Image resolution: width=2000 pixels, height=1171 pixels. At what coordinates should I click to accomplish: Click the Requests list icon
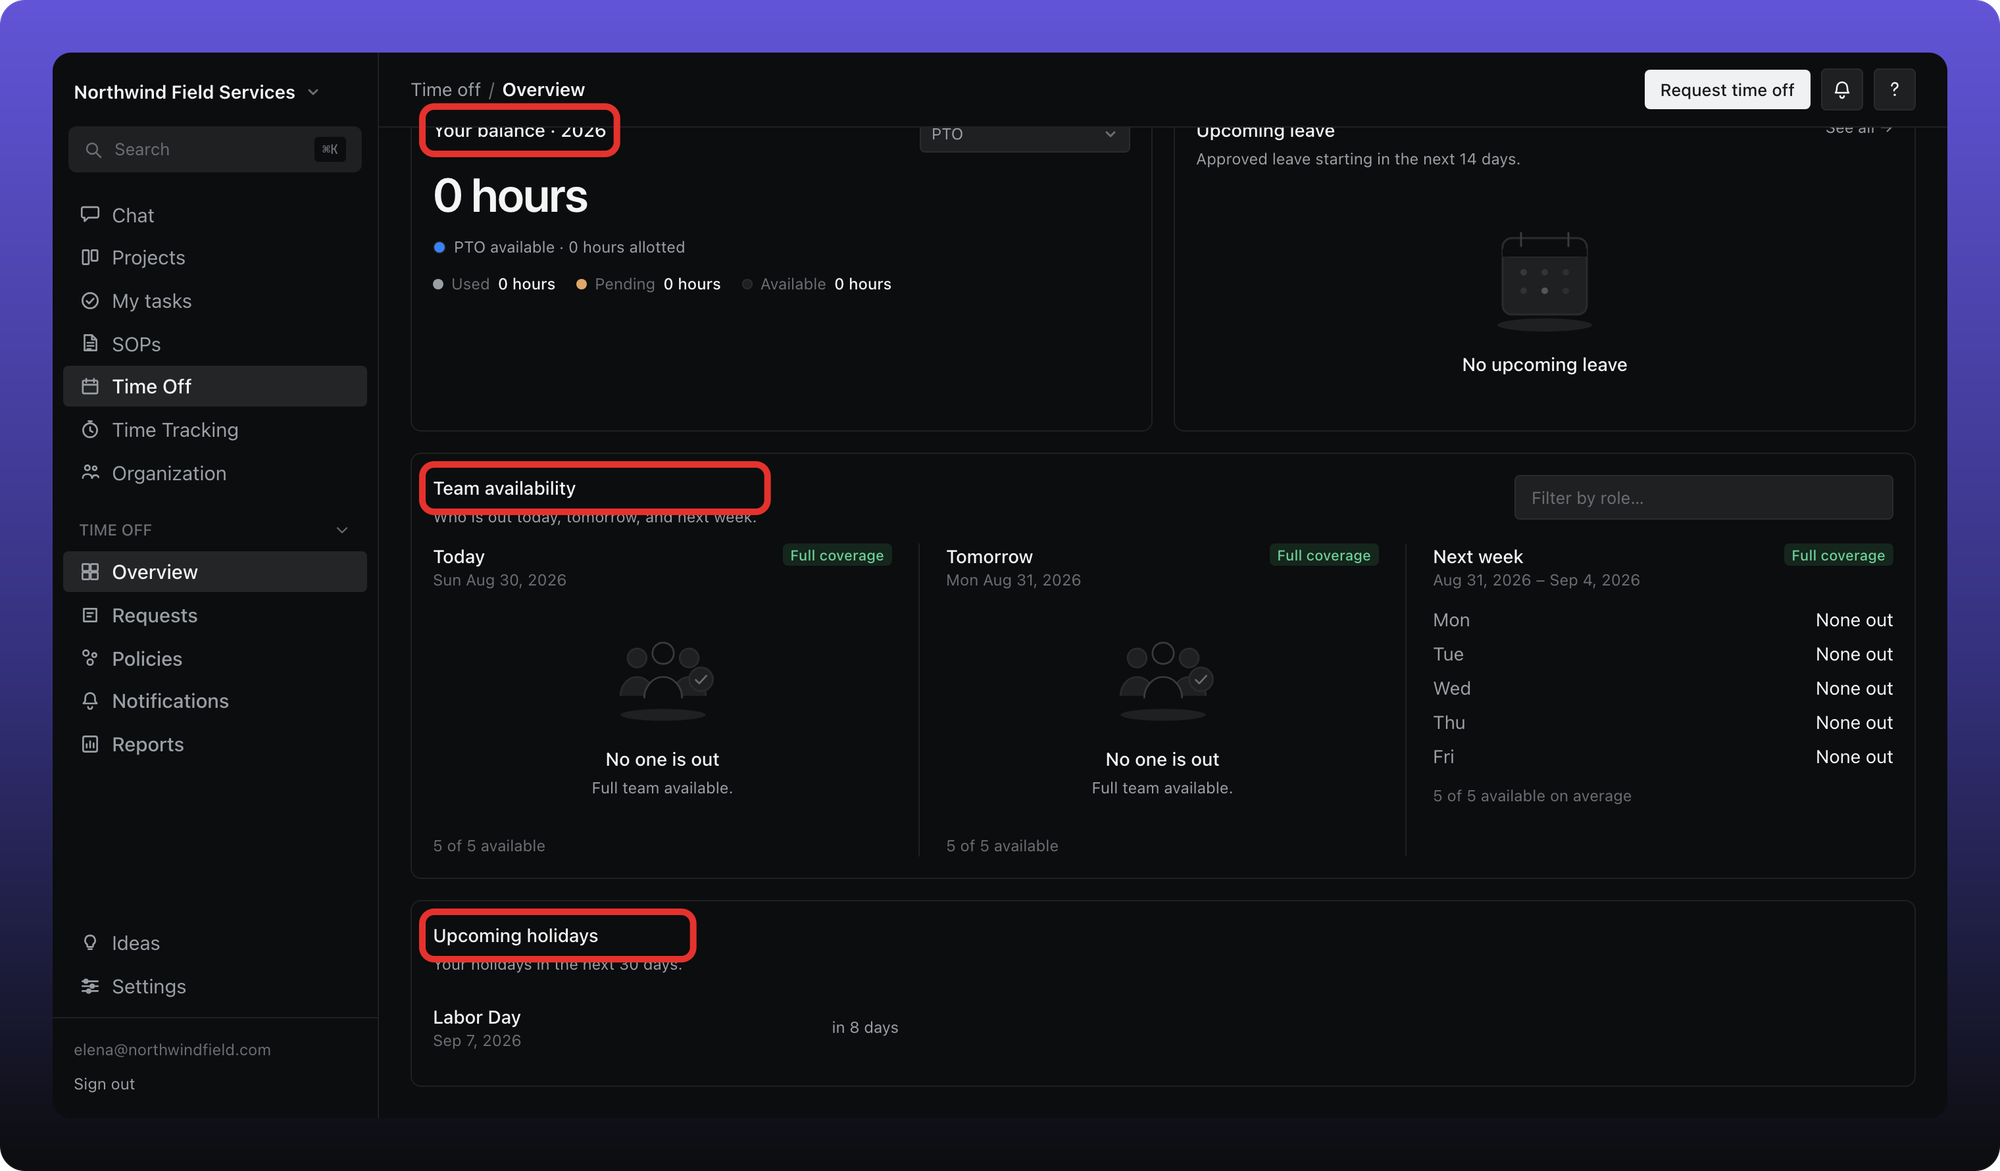click(90, 615)
